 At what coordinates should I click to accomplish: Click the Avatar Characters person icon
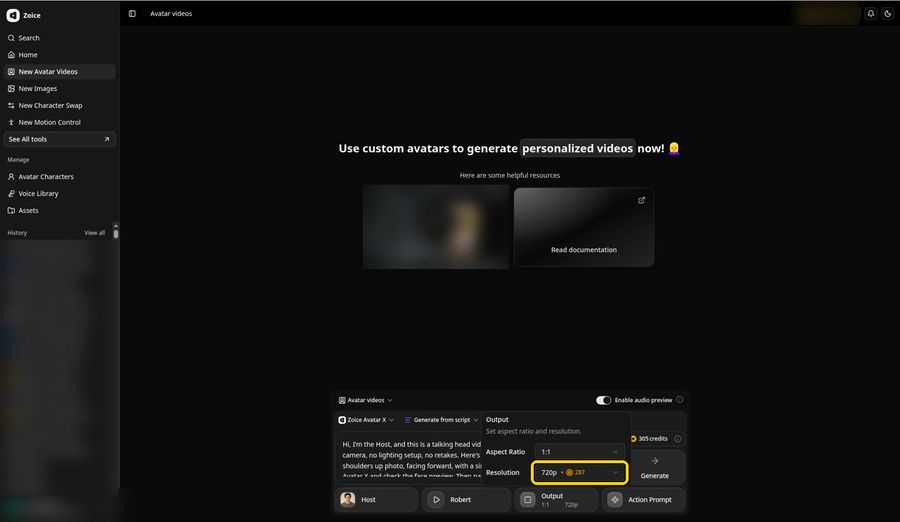(11, 176)
